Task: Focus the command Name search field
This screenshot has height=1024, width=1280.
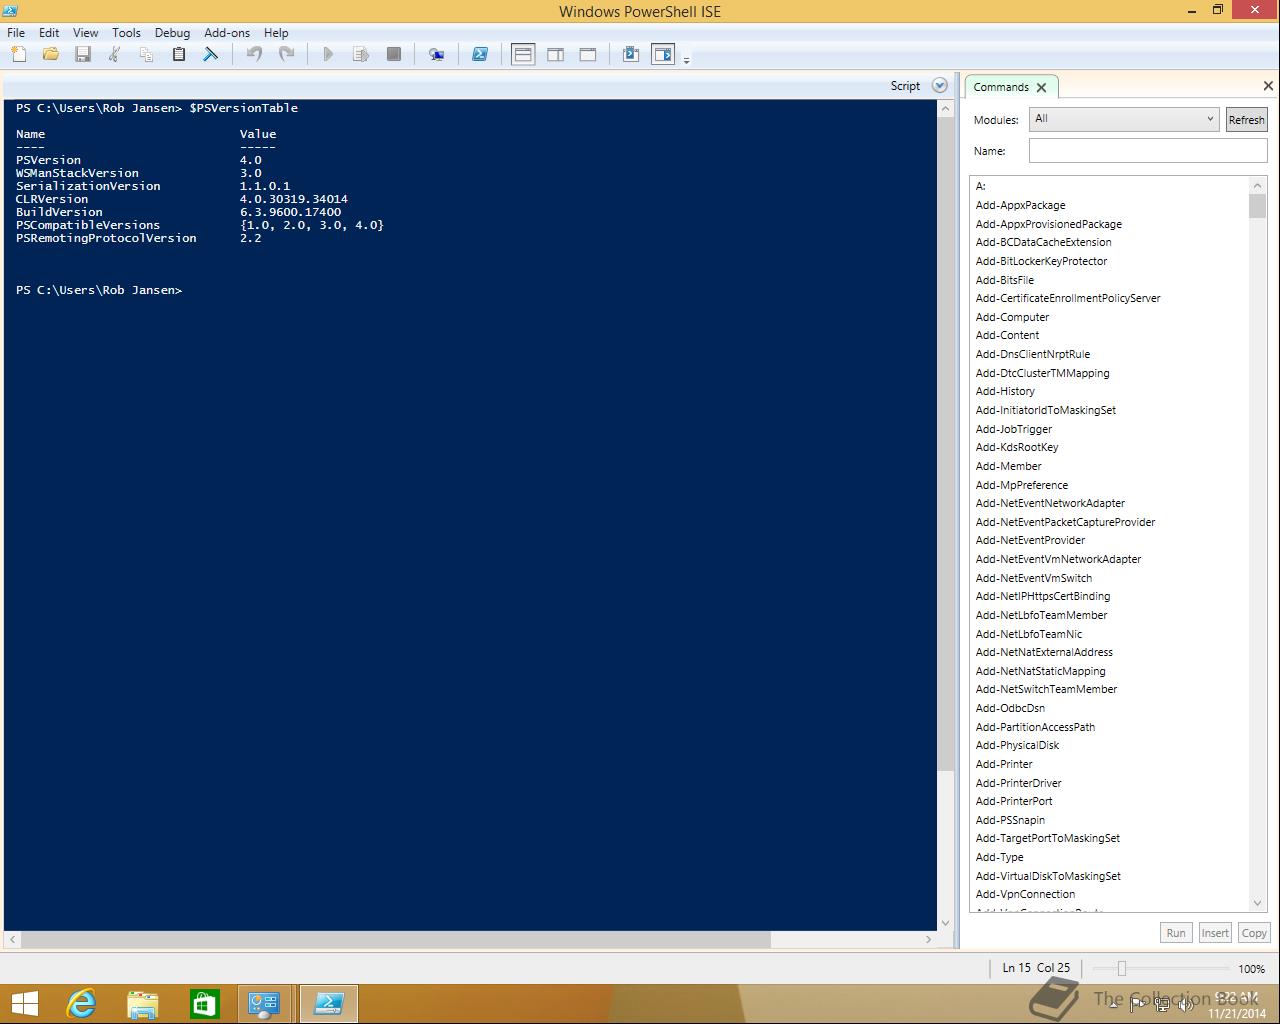Action: tap(1148, 151)
